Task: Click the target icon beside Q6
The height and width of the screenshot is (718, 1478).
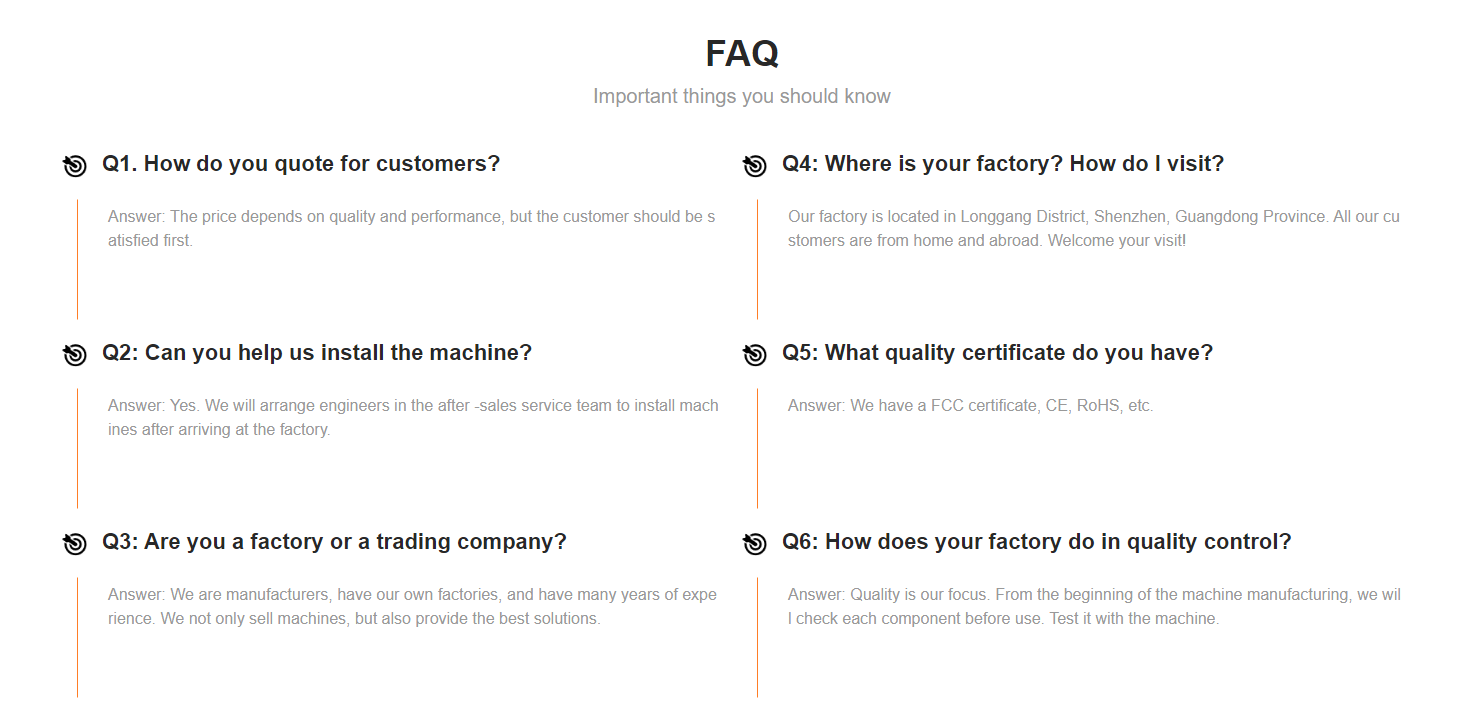Action: (754, 544)
